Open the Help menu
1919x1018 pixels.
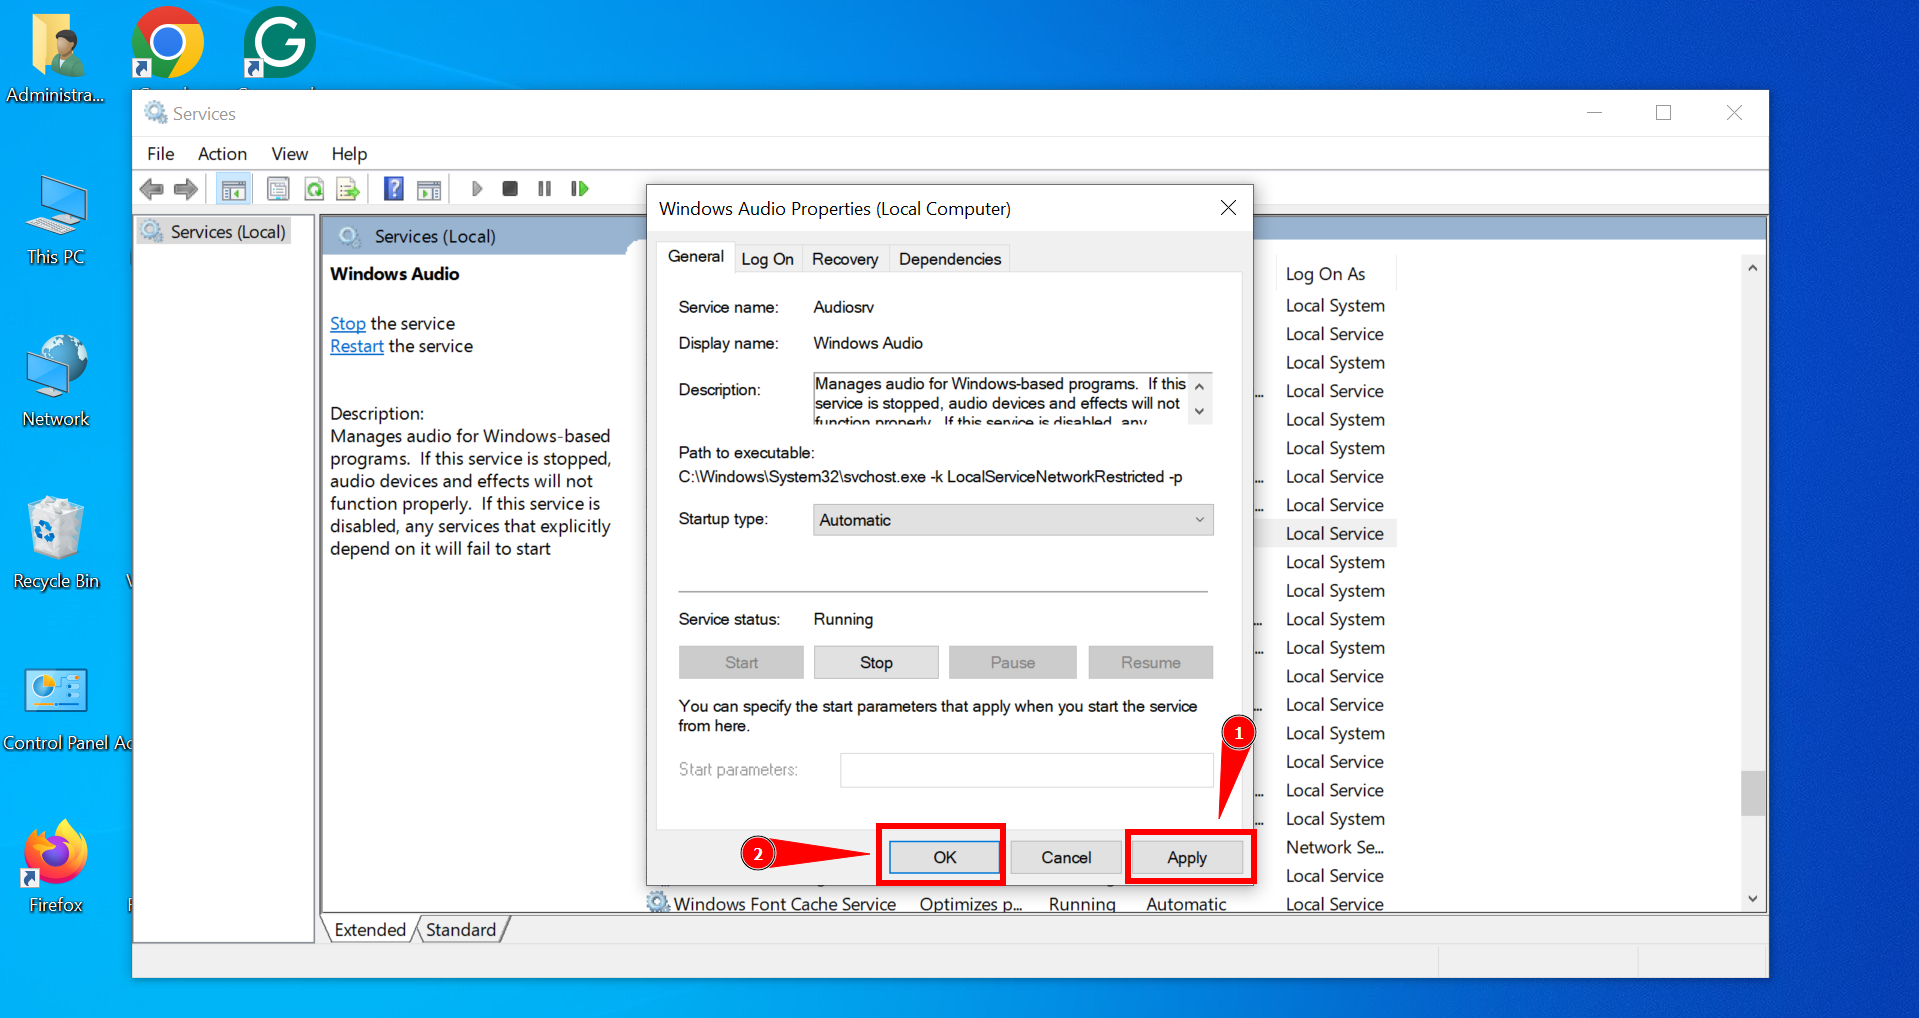[x=349, y=154]
